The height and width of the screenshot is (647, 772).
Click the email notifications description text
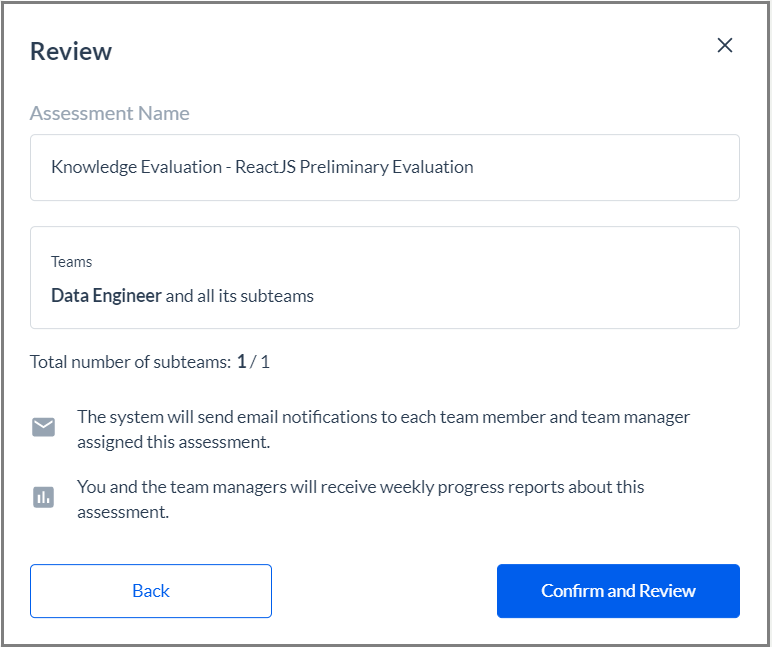pyautogui.click(x=384, y=429)
